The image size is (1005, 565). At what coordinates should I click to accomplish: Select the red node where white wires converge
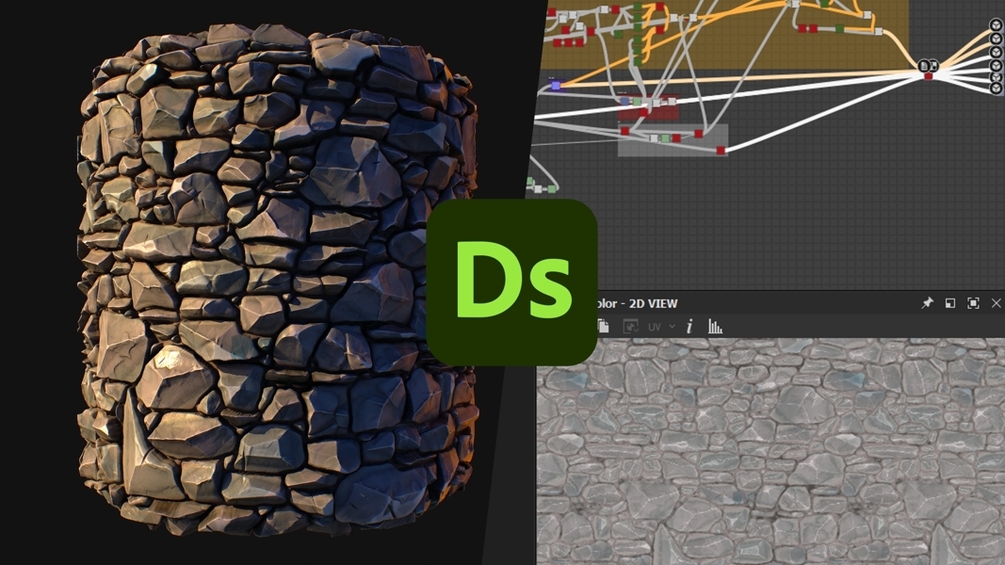coord(927,76)
